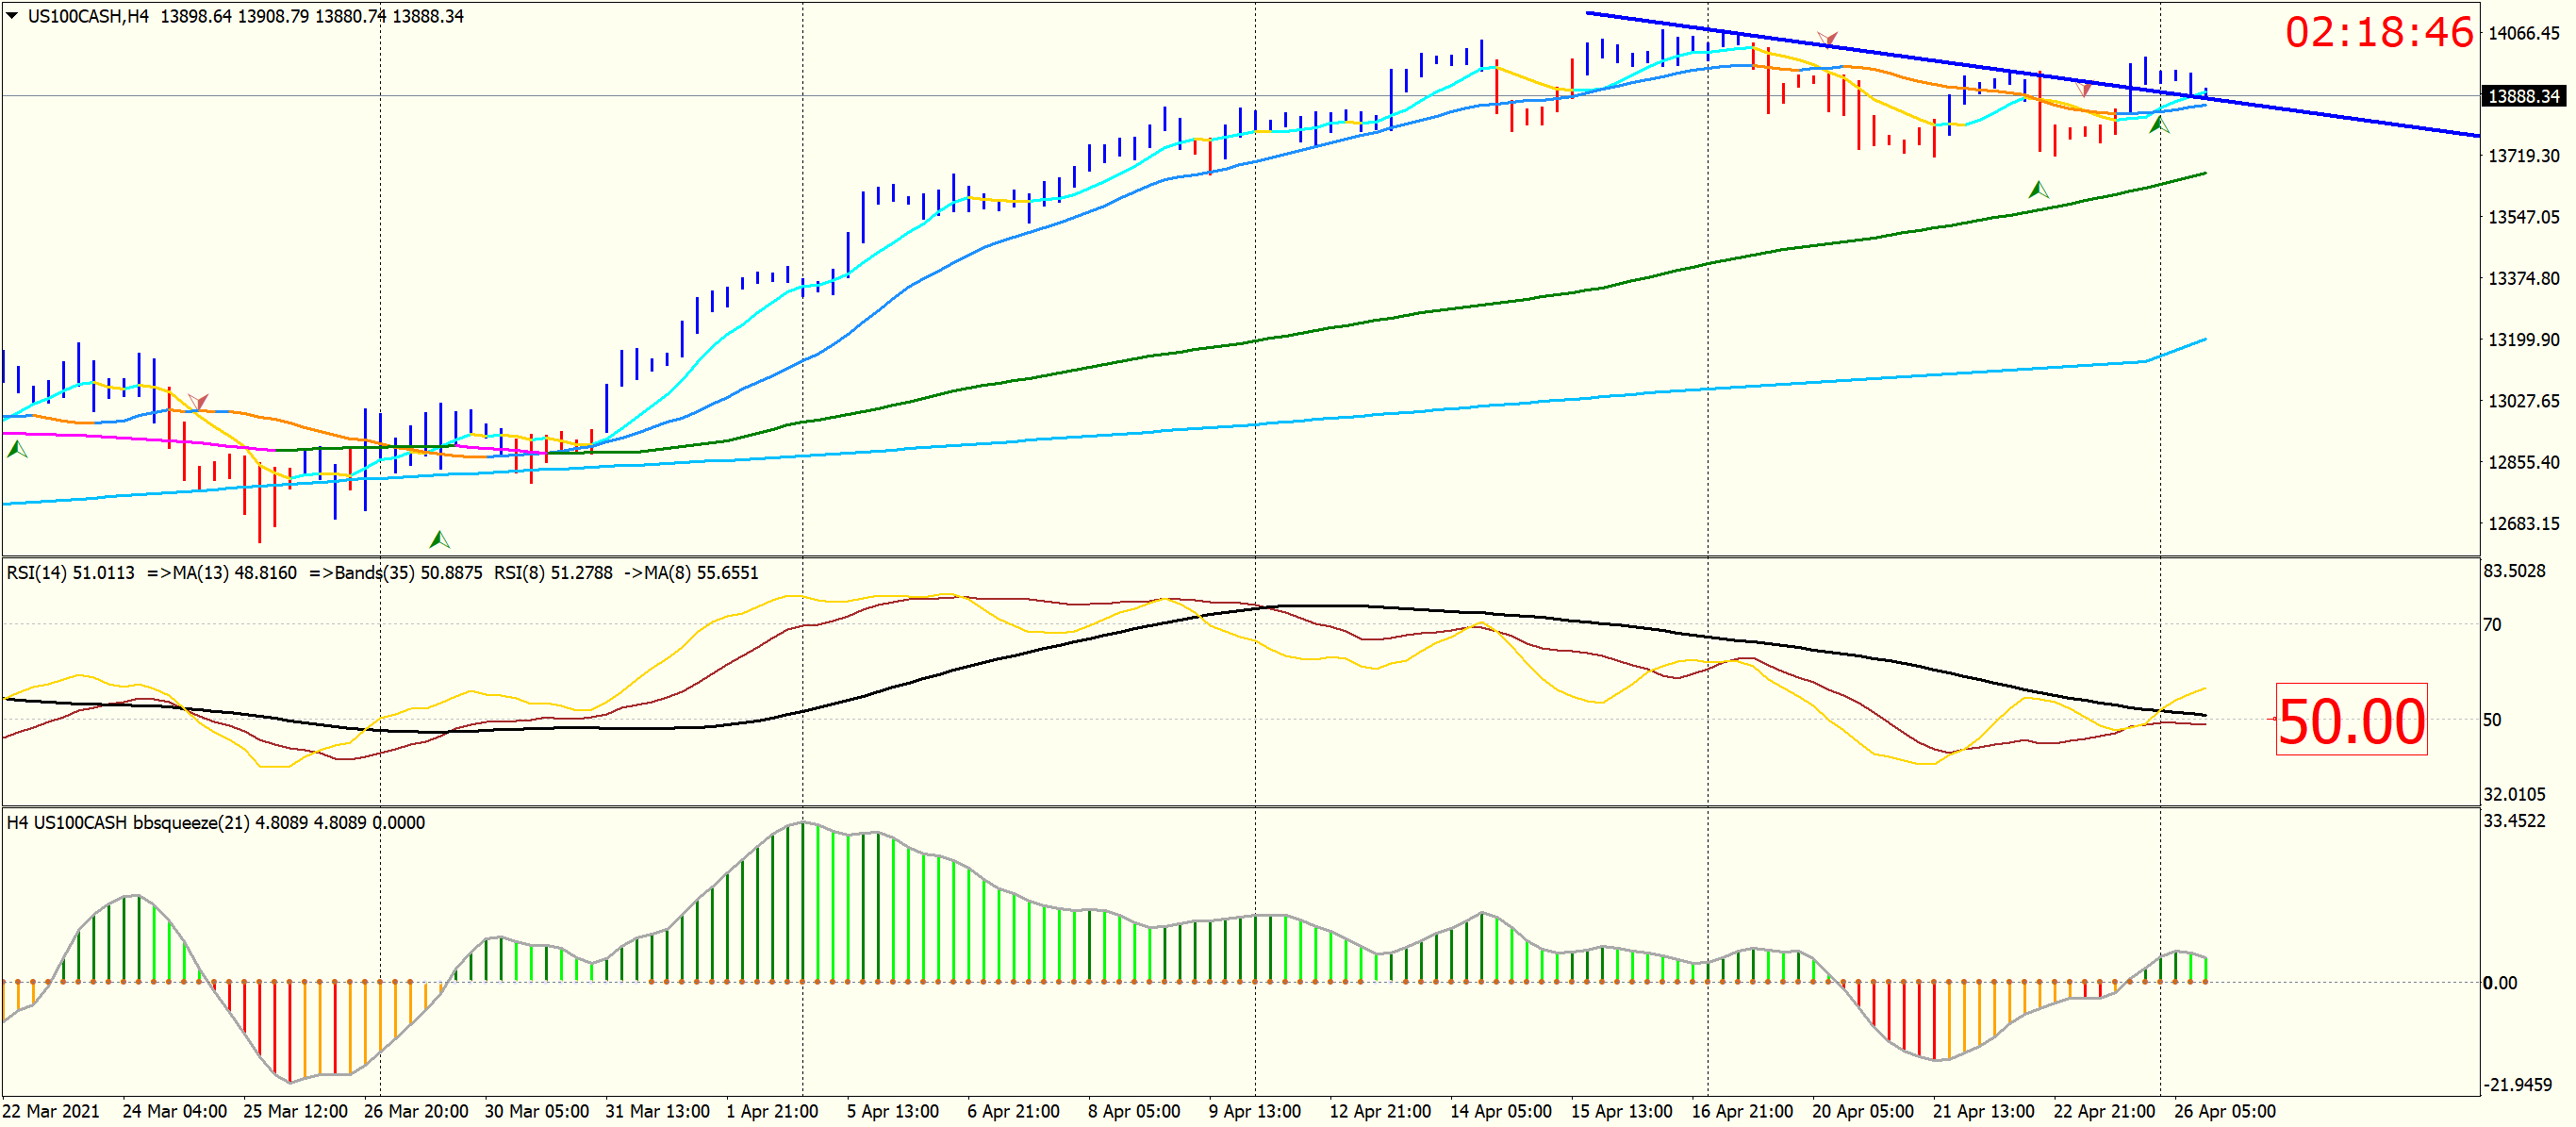Viewport: 2576px width, 1127px height.
Task: Select the descending blue trendline
Action: (2032, 74)
